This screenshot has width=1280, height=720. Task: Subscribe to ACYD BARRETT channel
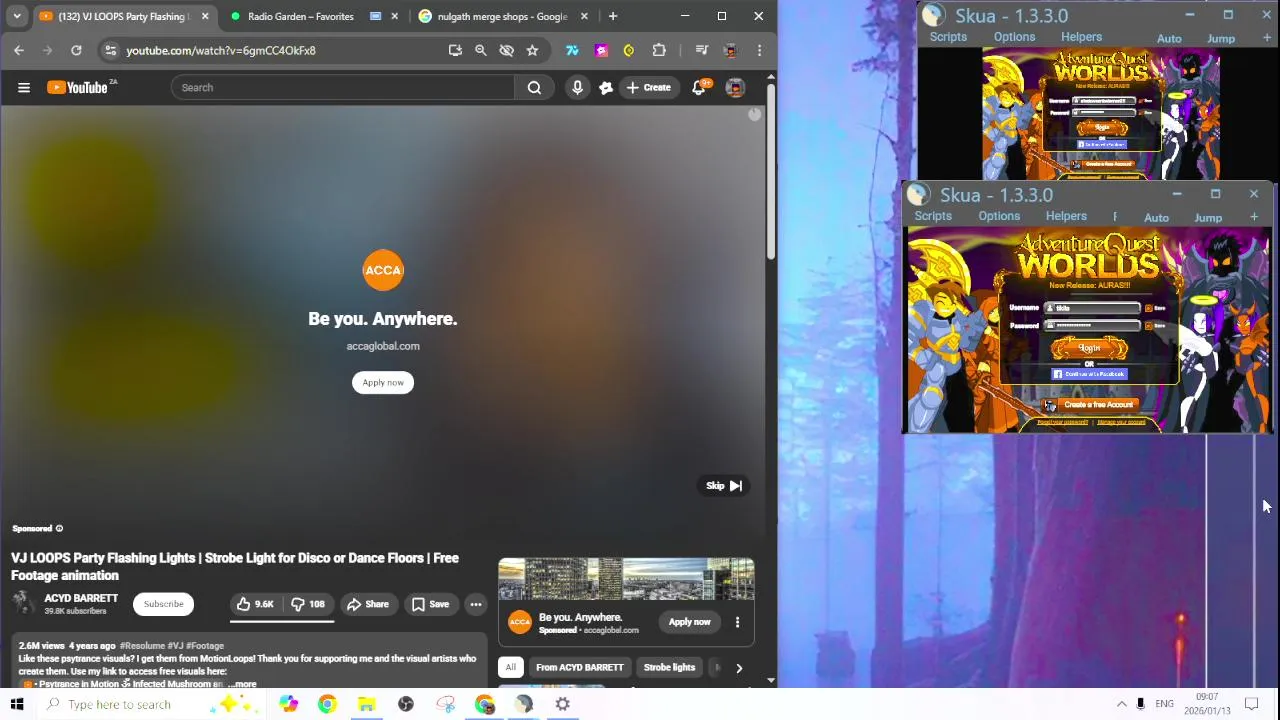(163, 604)
